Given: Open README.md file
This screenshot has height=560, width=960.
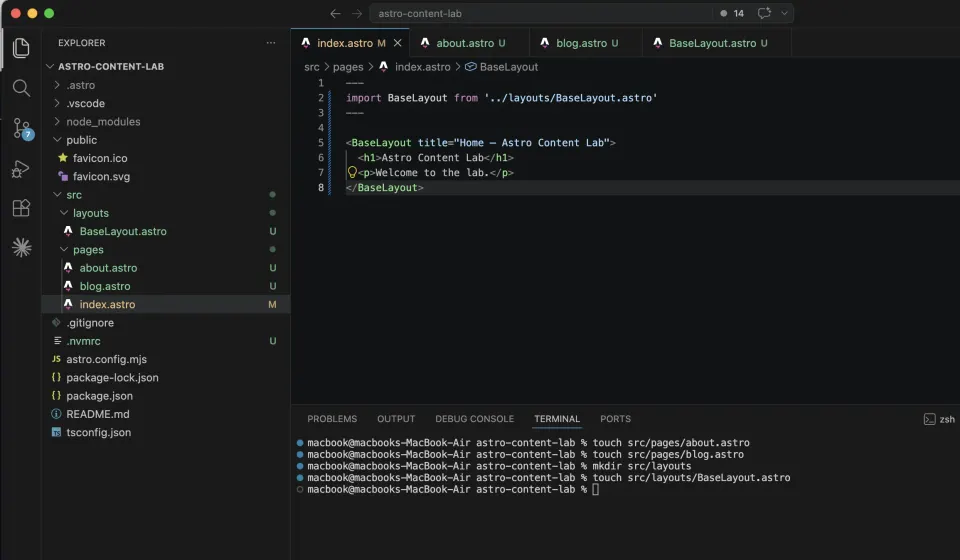Looking at the screenshot, I should 97,414.
